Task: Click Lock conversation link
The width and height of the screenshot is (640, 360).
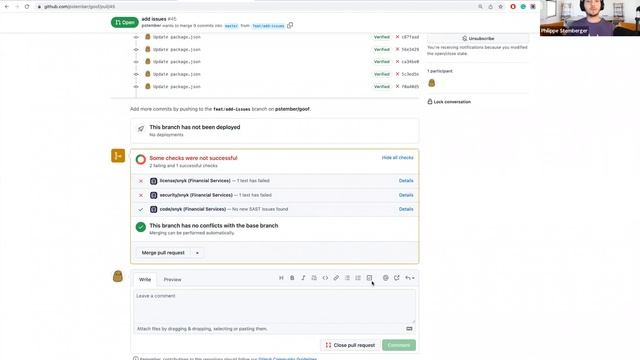Action: [449, 102]
